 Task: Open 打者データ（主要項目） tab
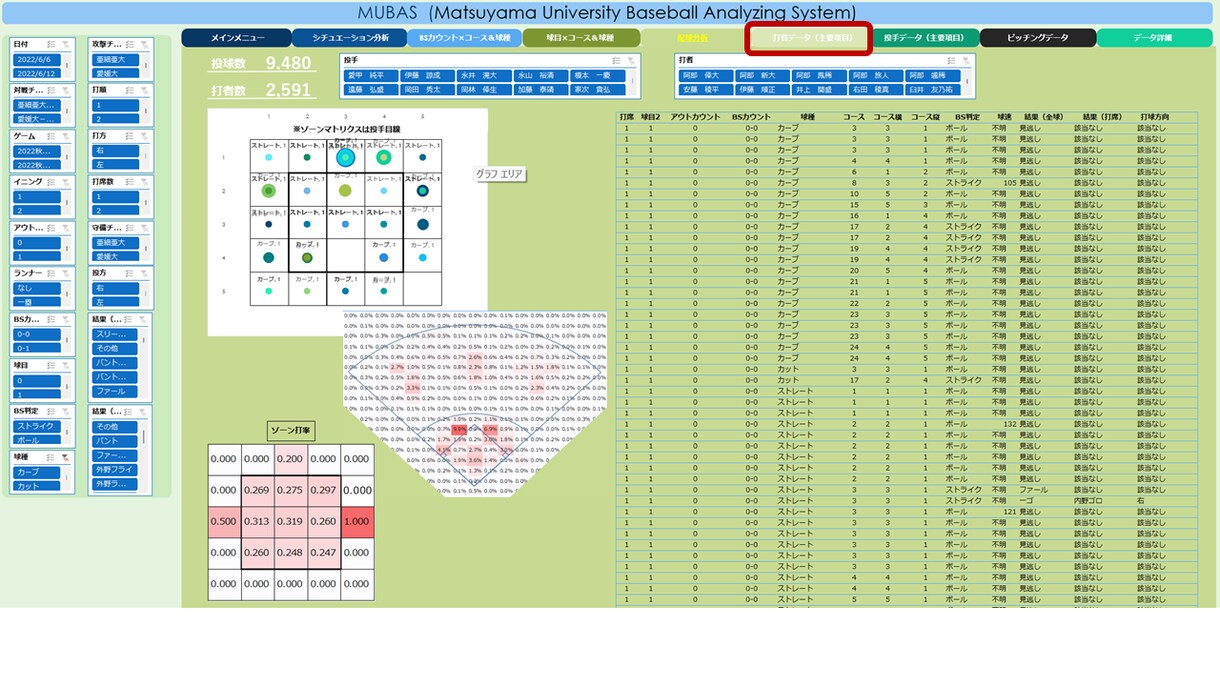810,38
